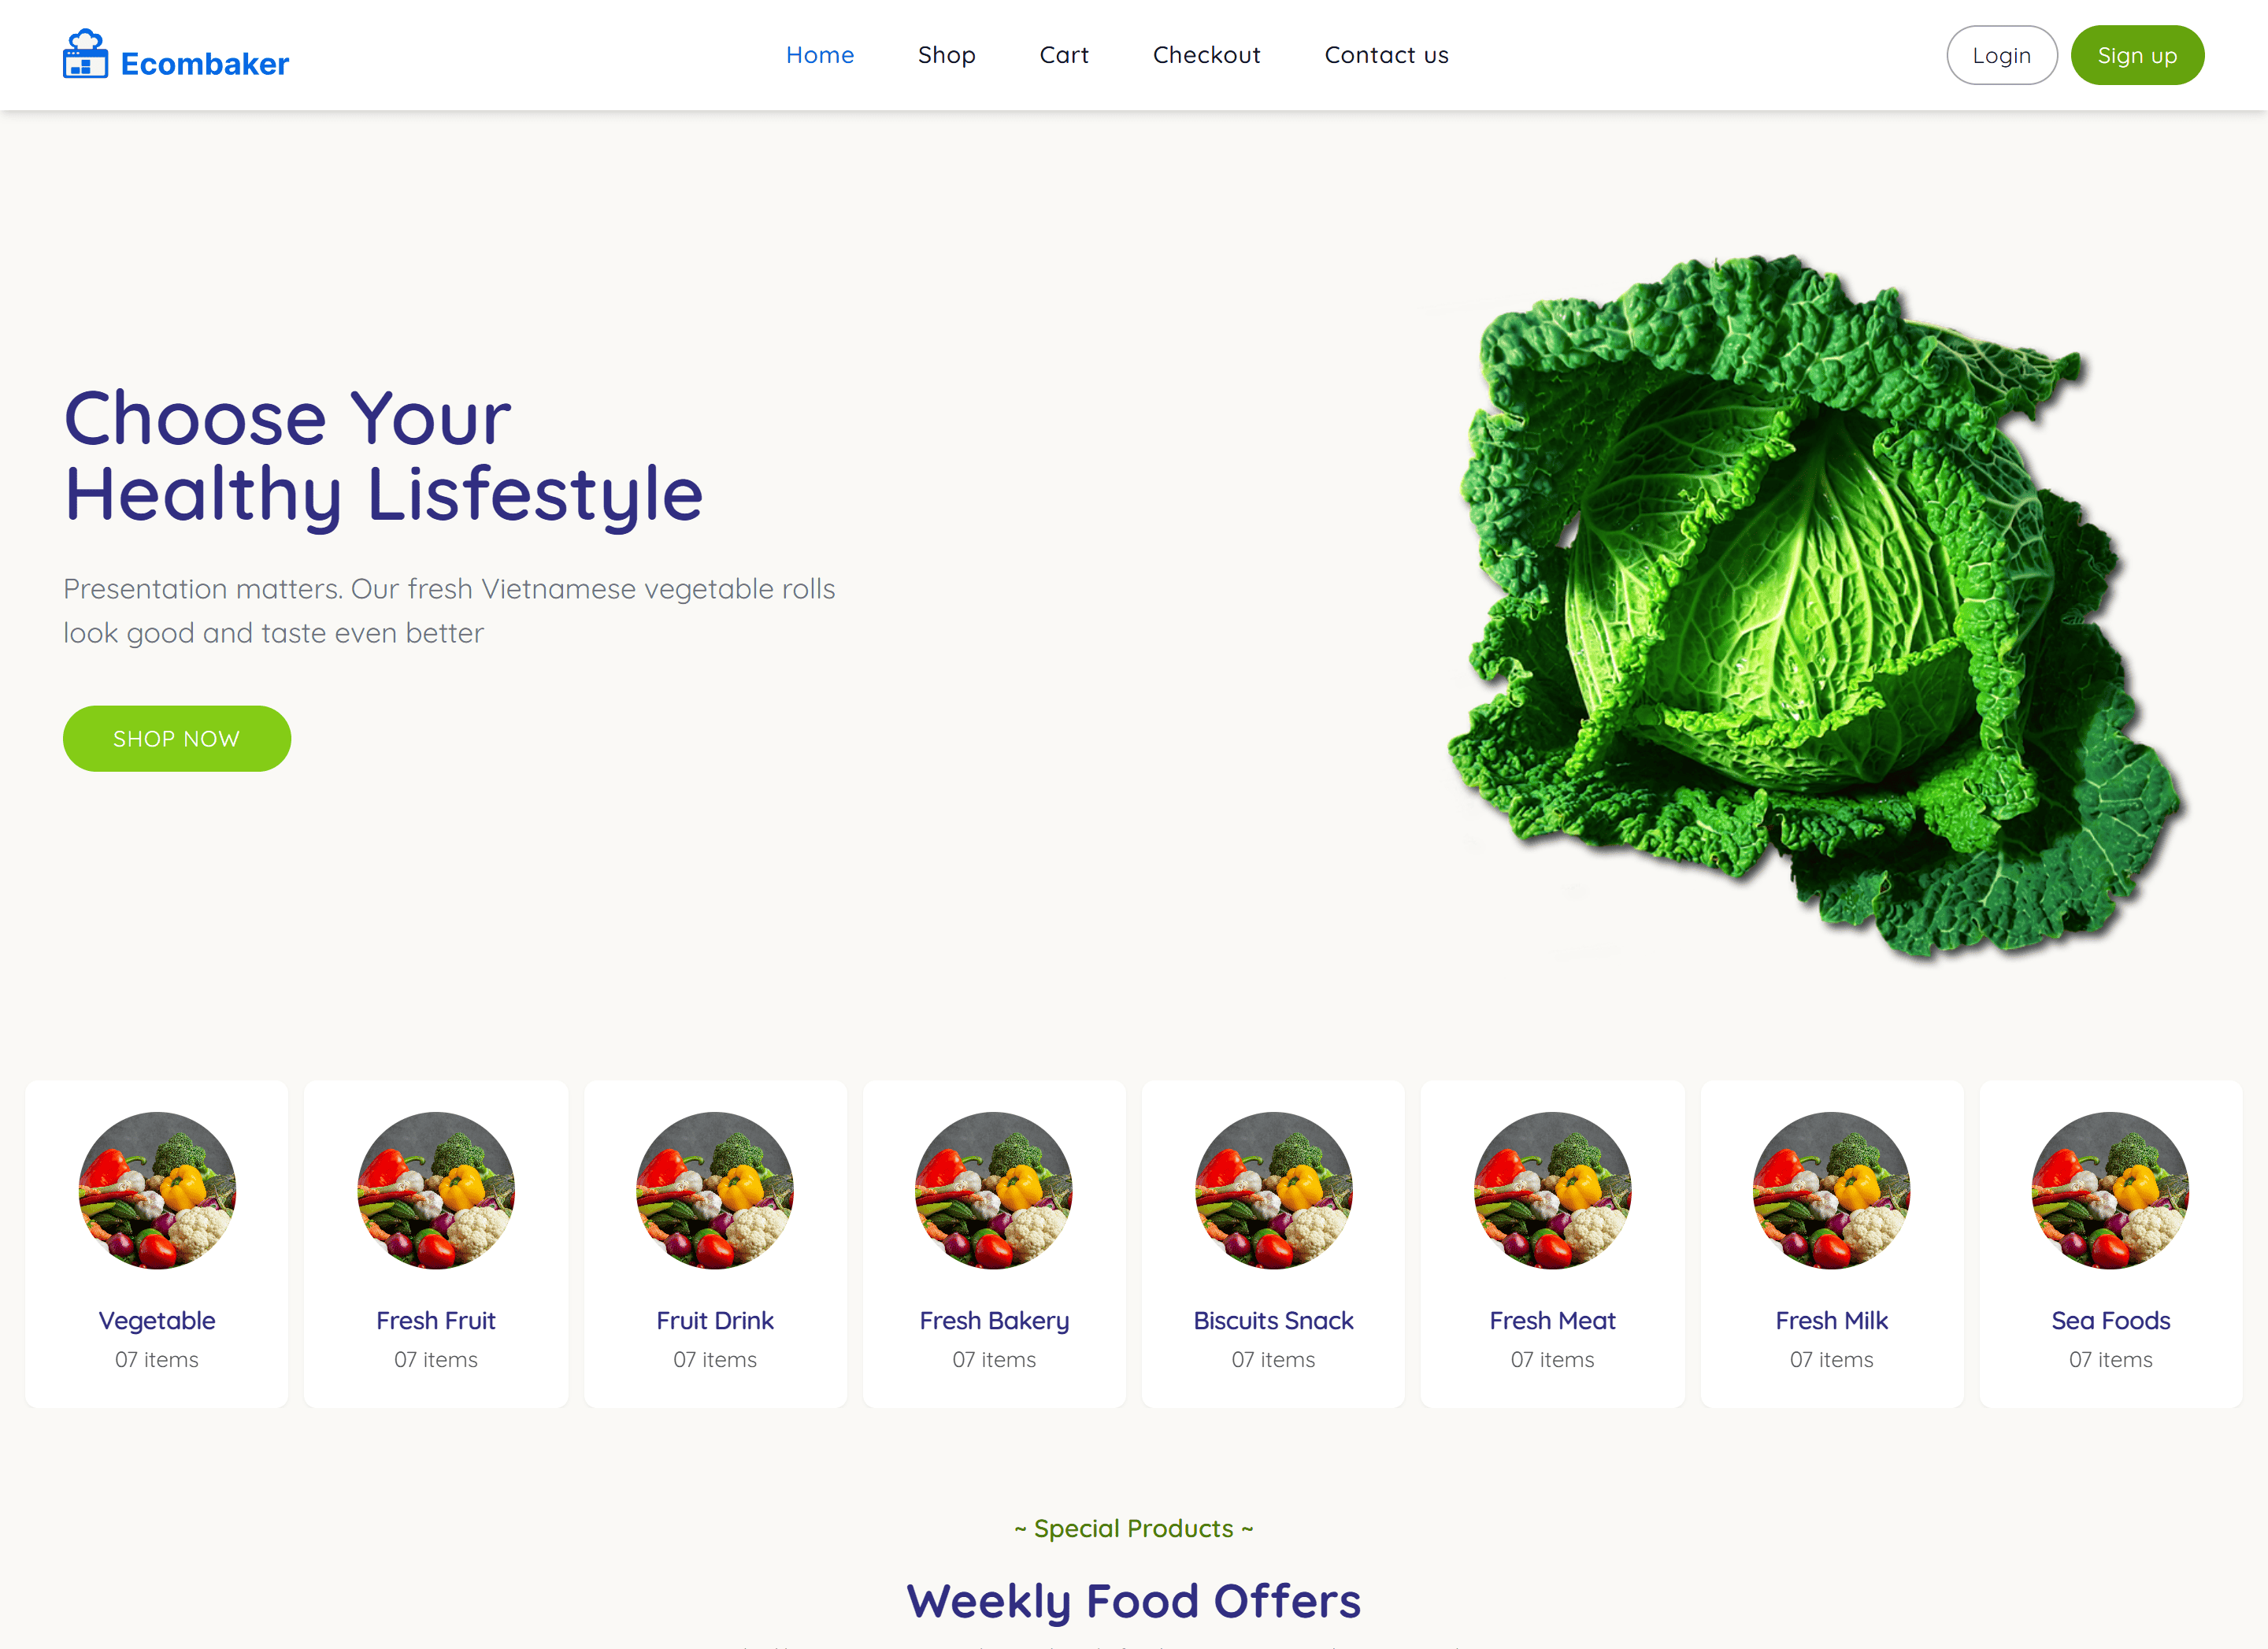Image resolution: width=2268 pixels, height=1649 pixels.
Task: Select the Fresh Meat category image
Action: [1553, 1190]
